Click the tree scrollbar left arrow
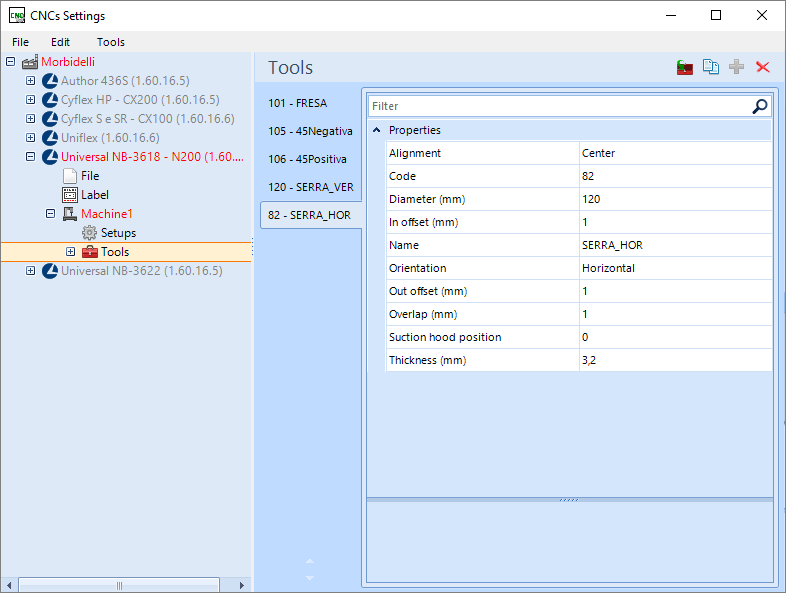This screenshot has width=786, height=593. 9,585
